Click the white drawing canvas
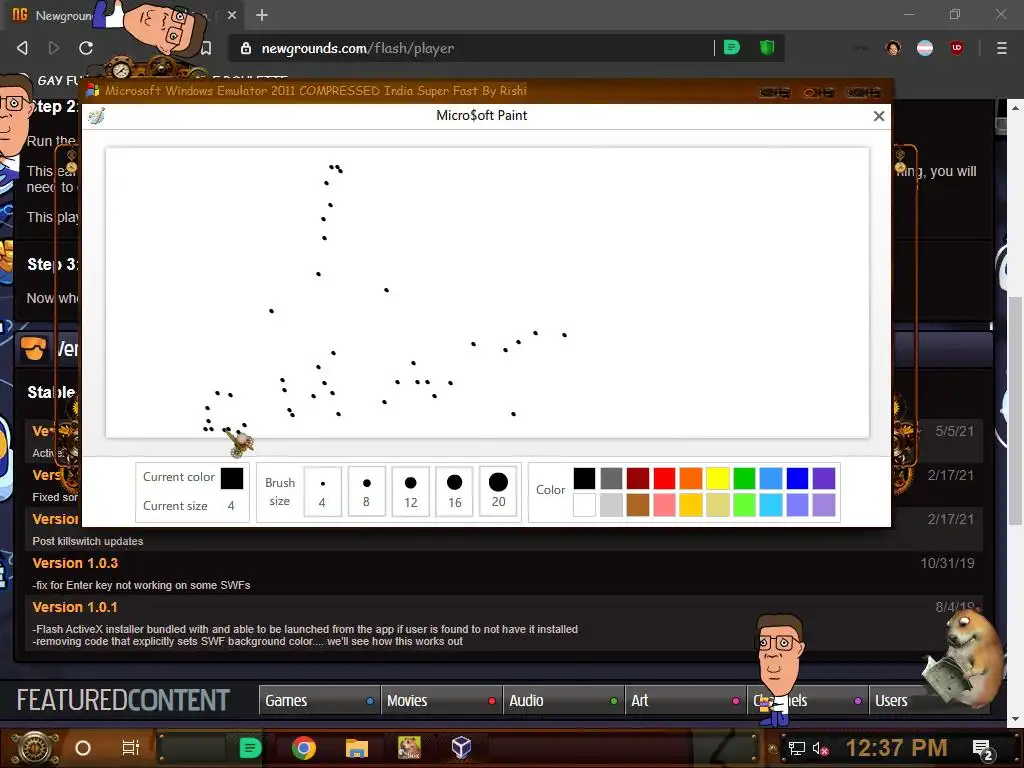1024x768 pixels. tap(487, 293)
